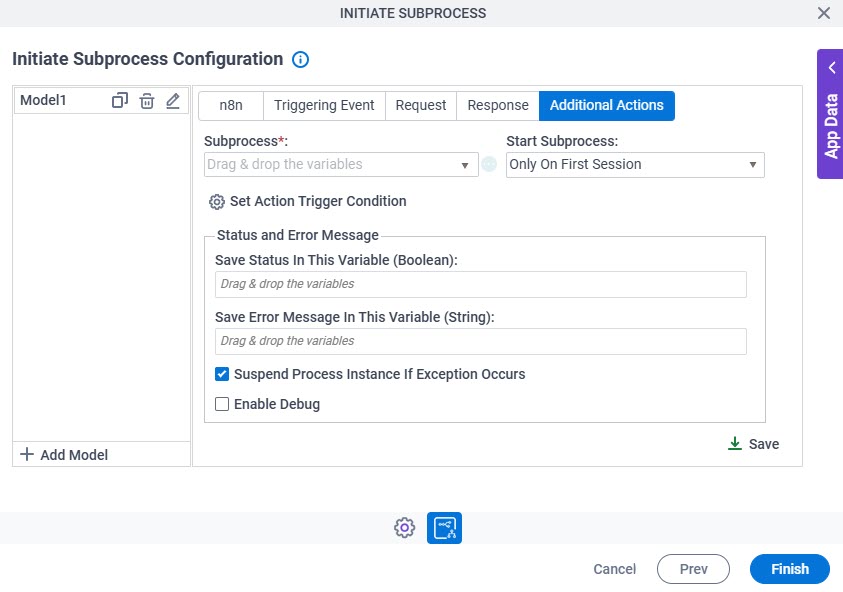The height and width of the screenshot is (592, 843).
Task: Edit Model1 name with pencil icon
Action: (x=173, y=101)
